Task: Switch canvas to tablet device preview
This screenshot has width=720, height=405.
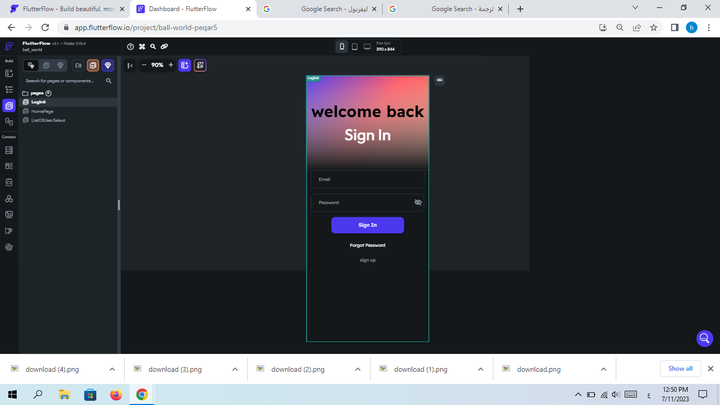Action: [x=354, y=47]
